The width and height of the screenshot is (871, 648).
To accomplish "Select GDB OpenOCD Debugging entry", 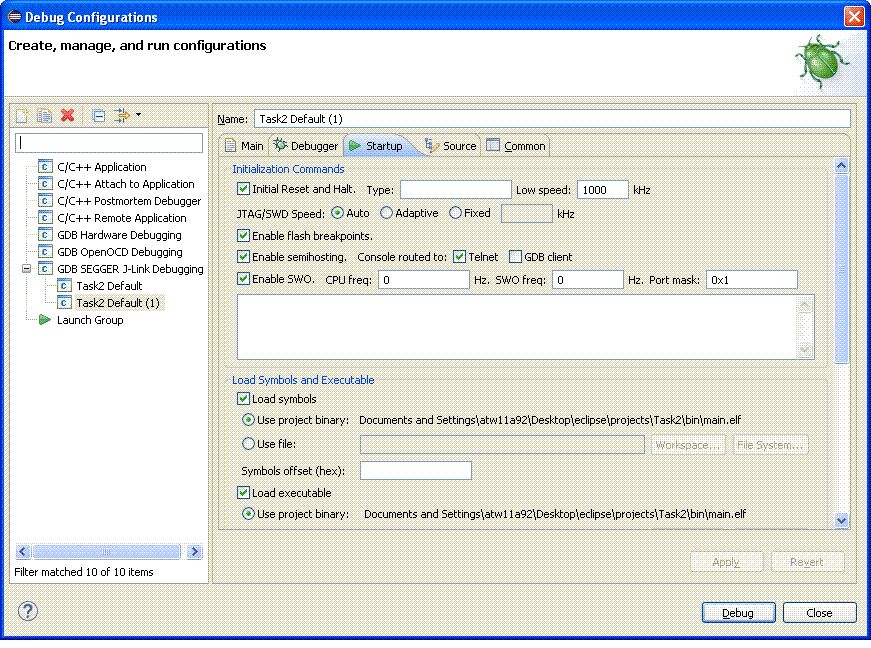I will (x=119, y=252).
